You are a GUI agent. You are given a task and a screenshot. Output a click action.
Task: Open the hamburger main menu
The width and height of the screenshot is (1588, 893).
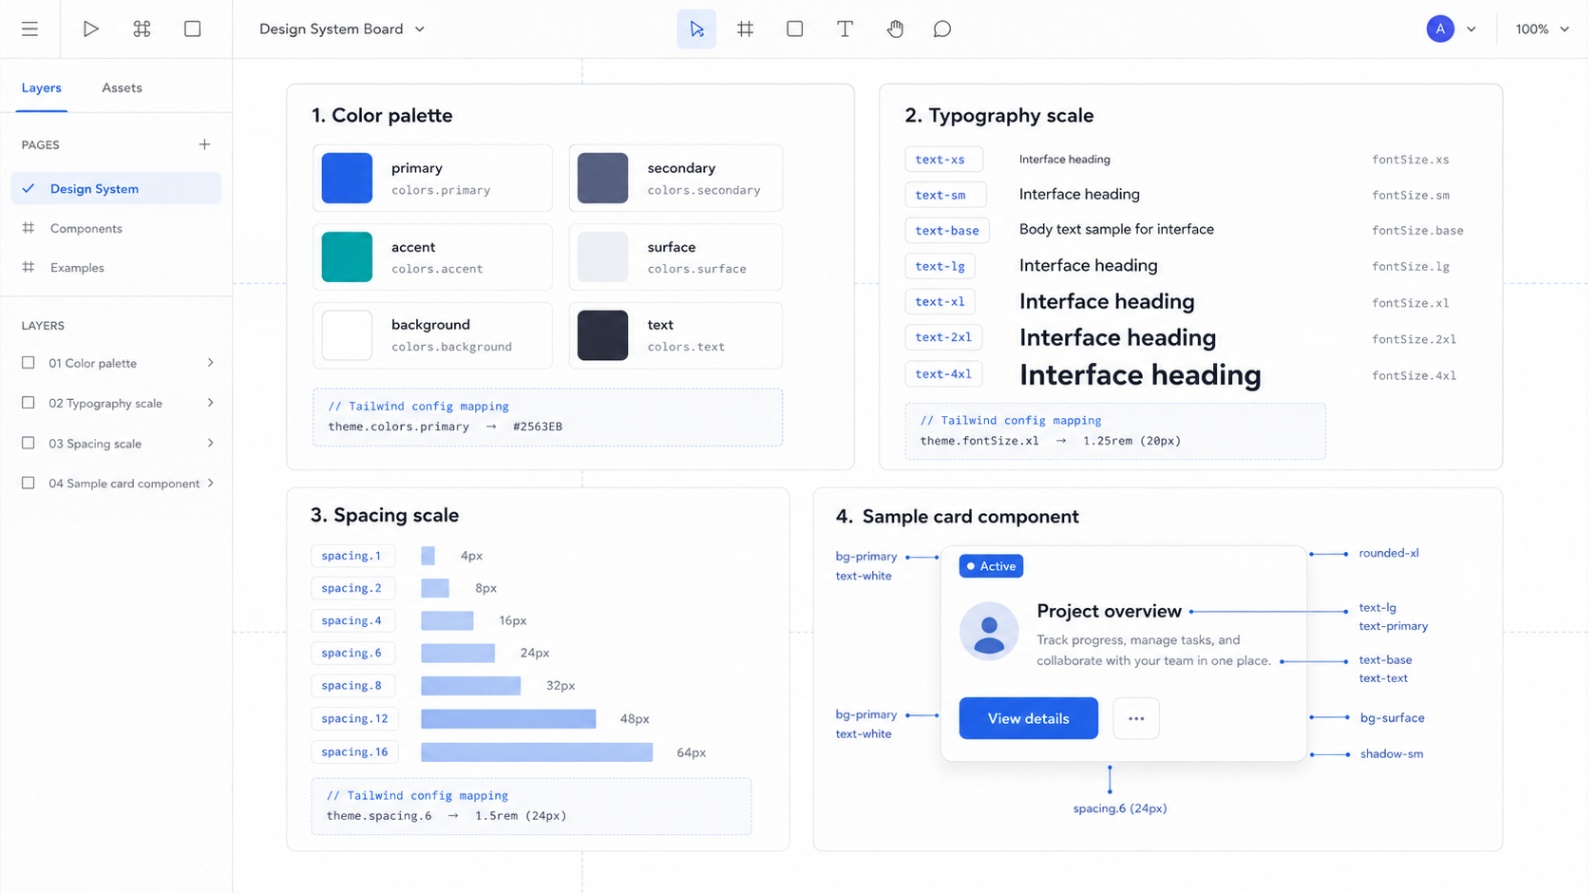(30, 29)
